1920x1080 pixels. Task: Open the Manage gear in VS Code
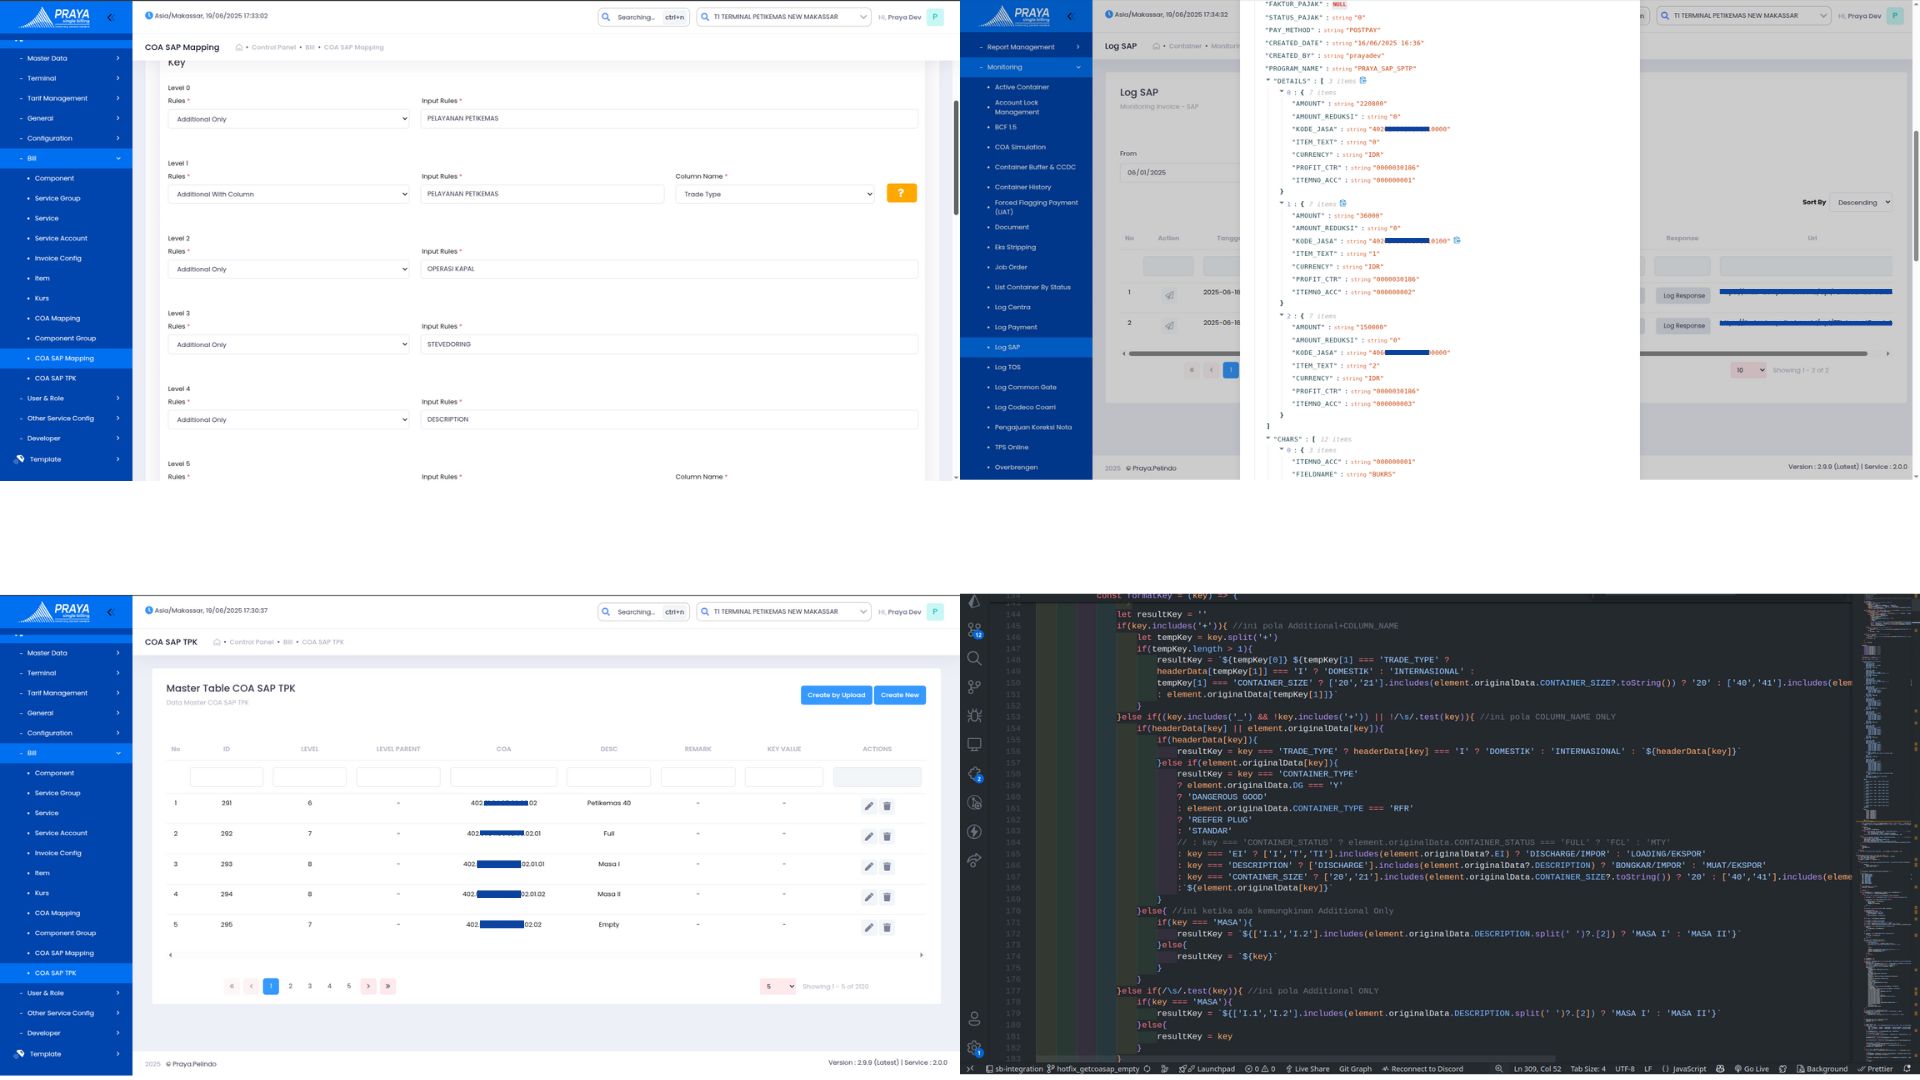pyautogui.click(x=974, y=1048)
